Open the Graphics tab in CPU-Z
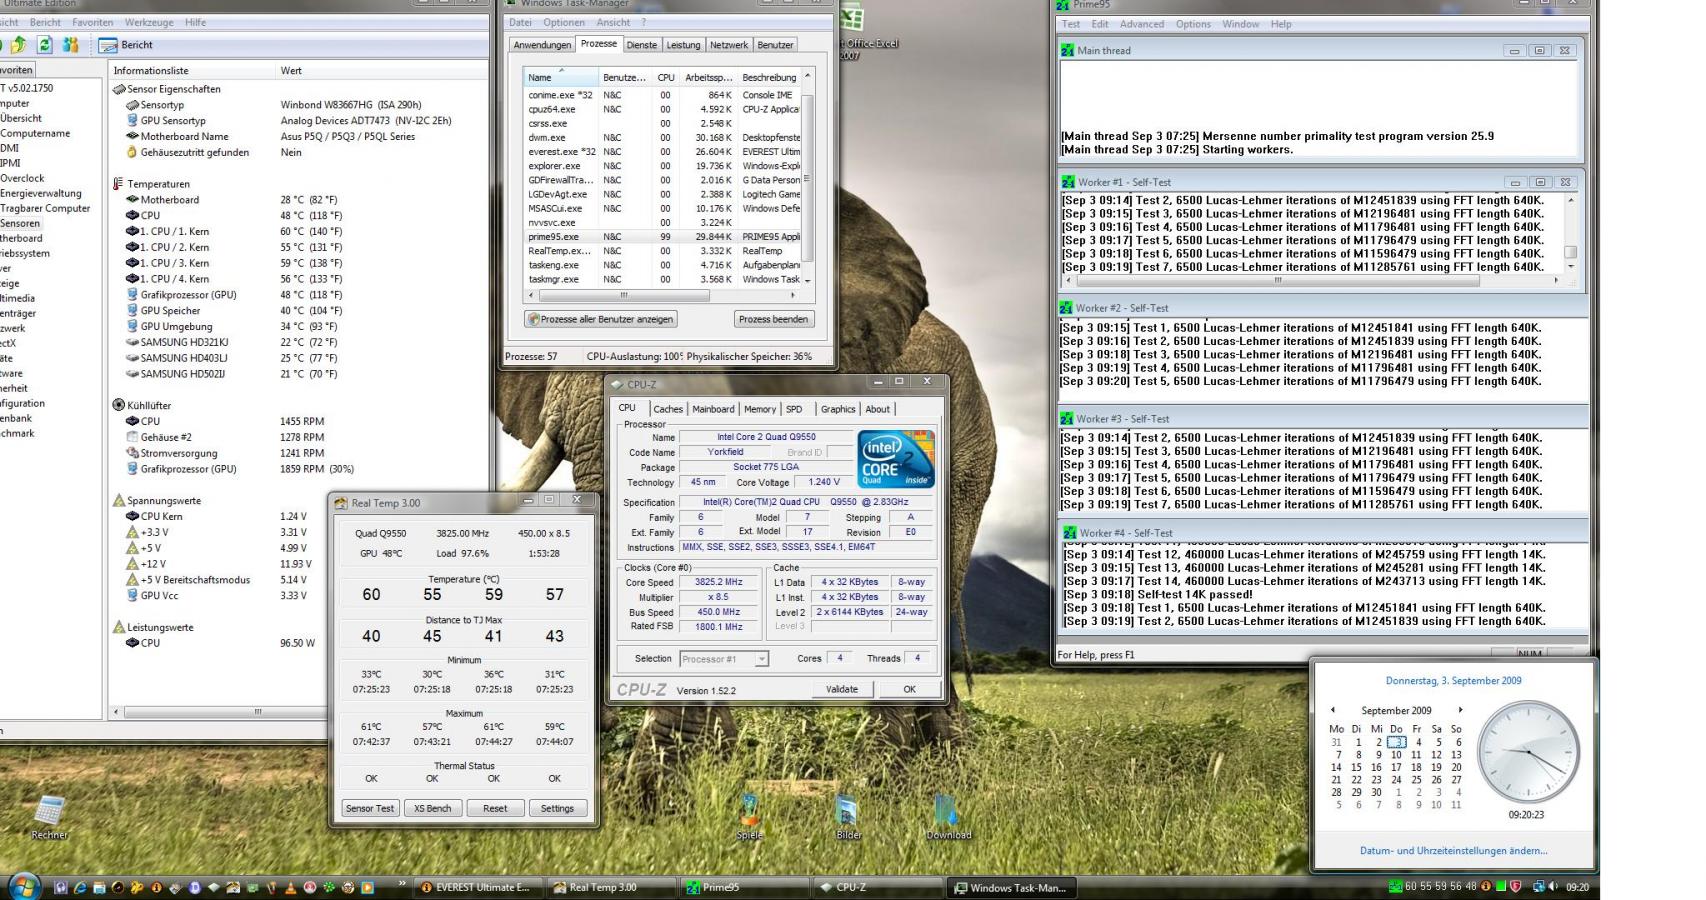1706x900 pixels. pyautogui.click(x=838, y=409)
